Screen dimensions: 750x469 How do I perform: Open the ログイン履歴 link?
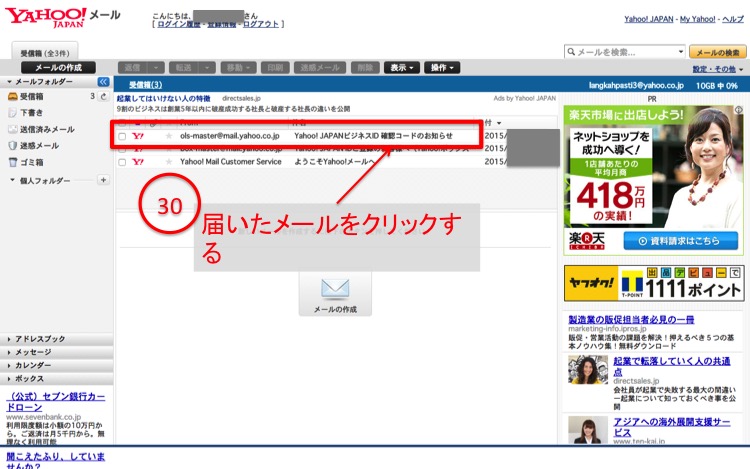(x=179, y=24)
